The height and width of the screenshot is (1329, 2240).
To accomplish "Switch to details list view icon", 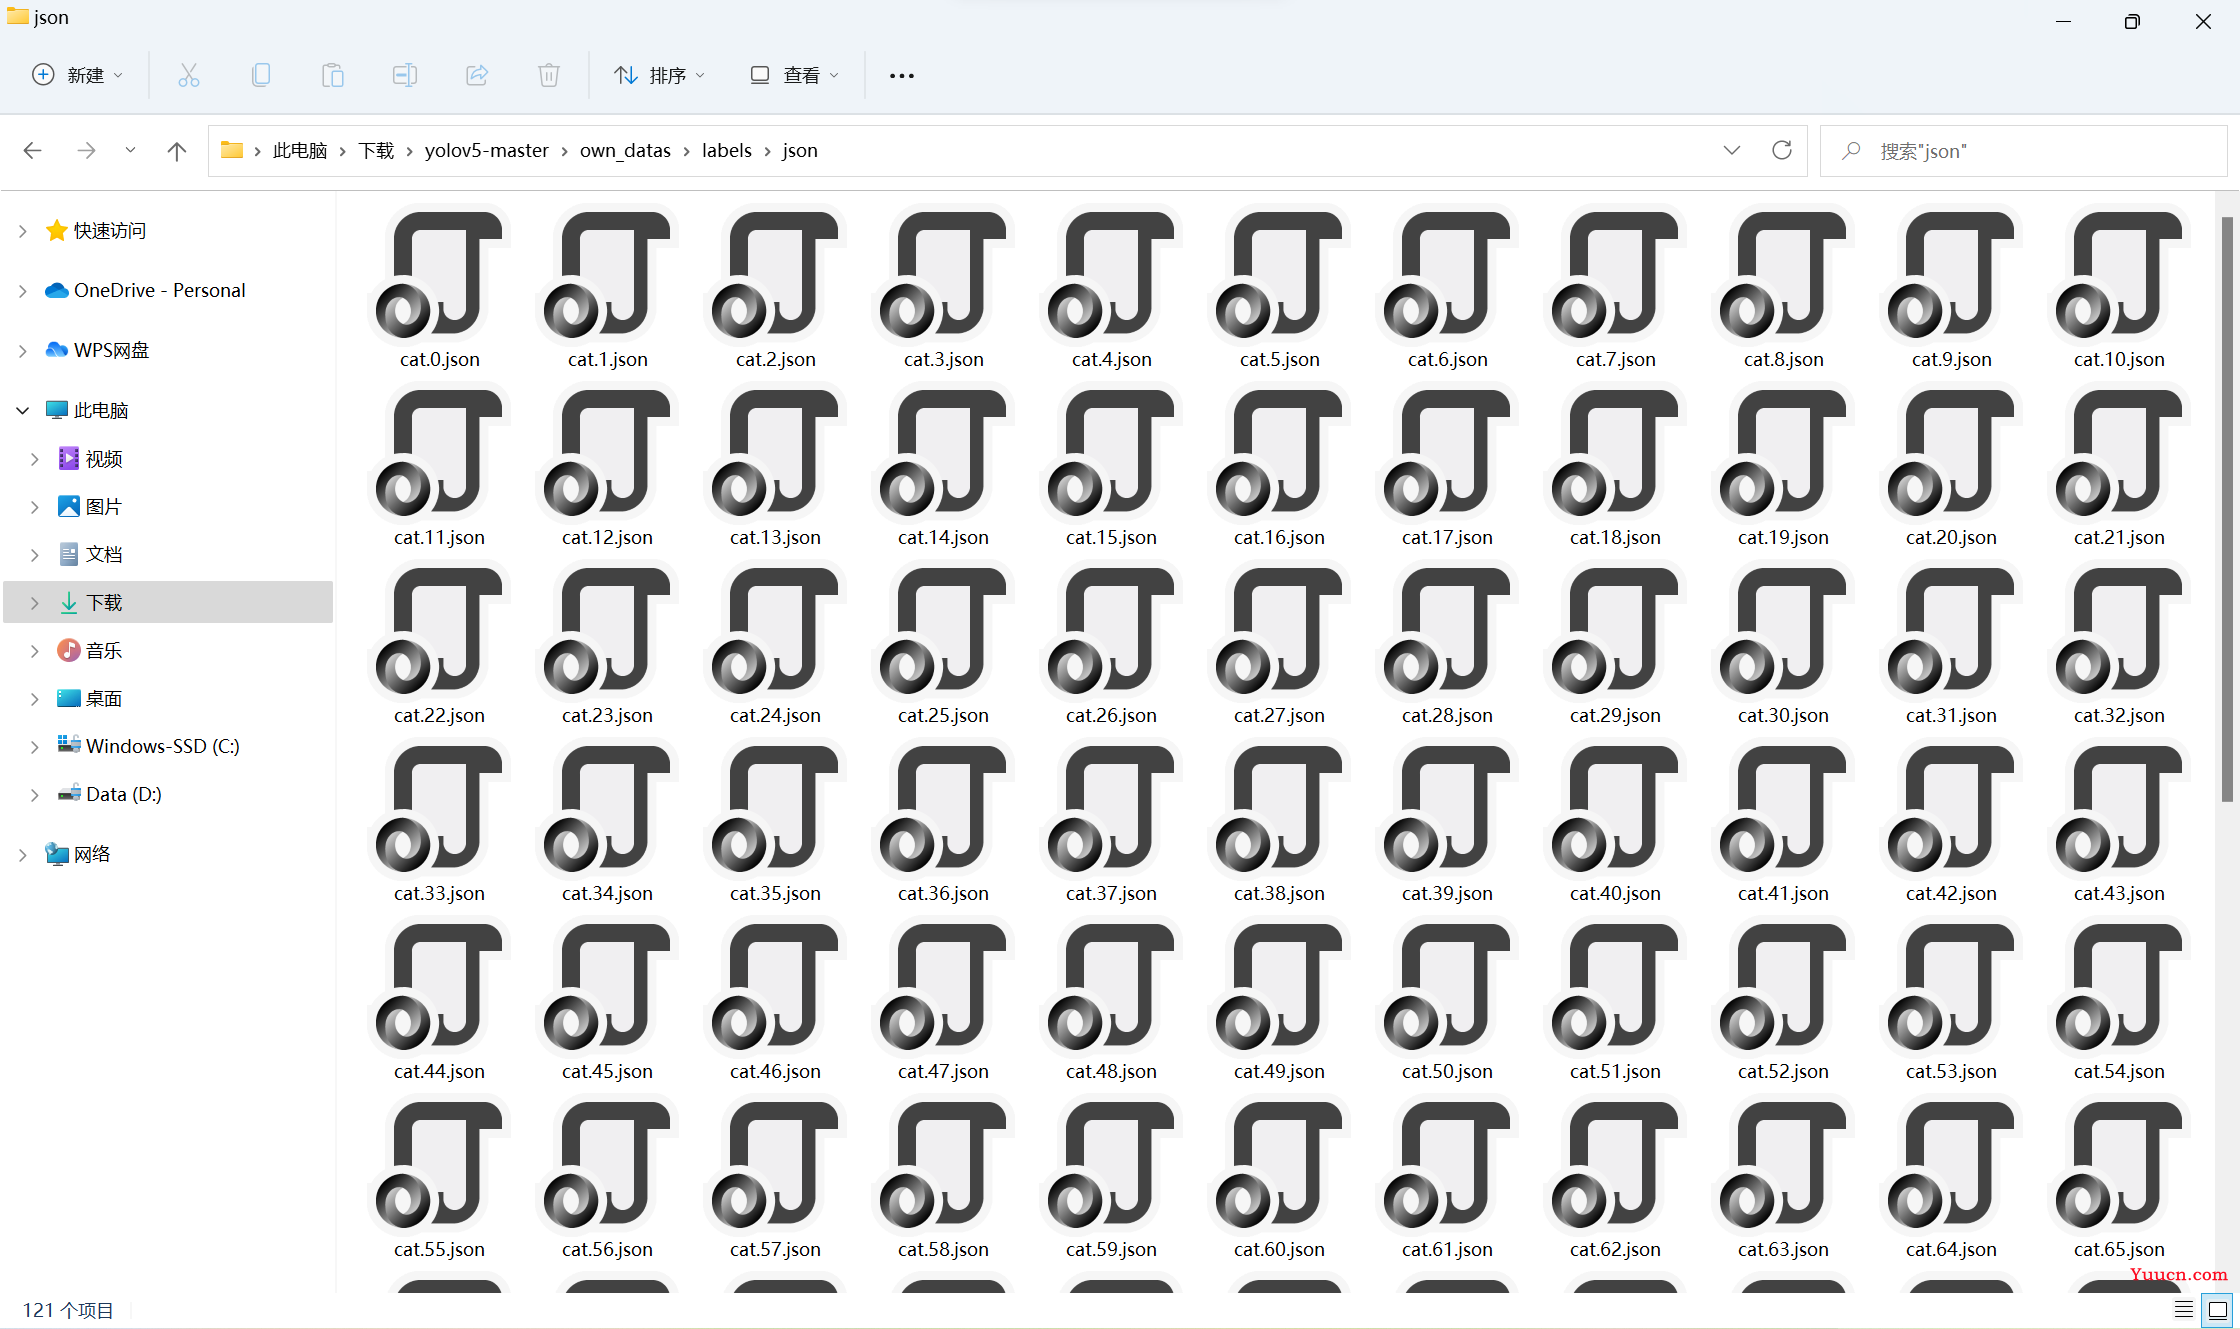I will coord(2184,1309).
